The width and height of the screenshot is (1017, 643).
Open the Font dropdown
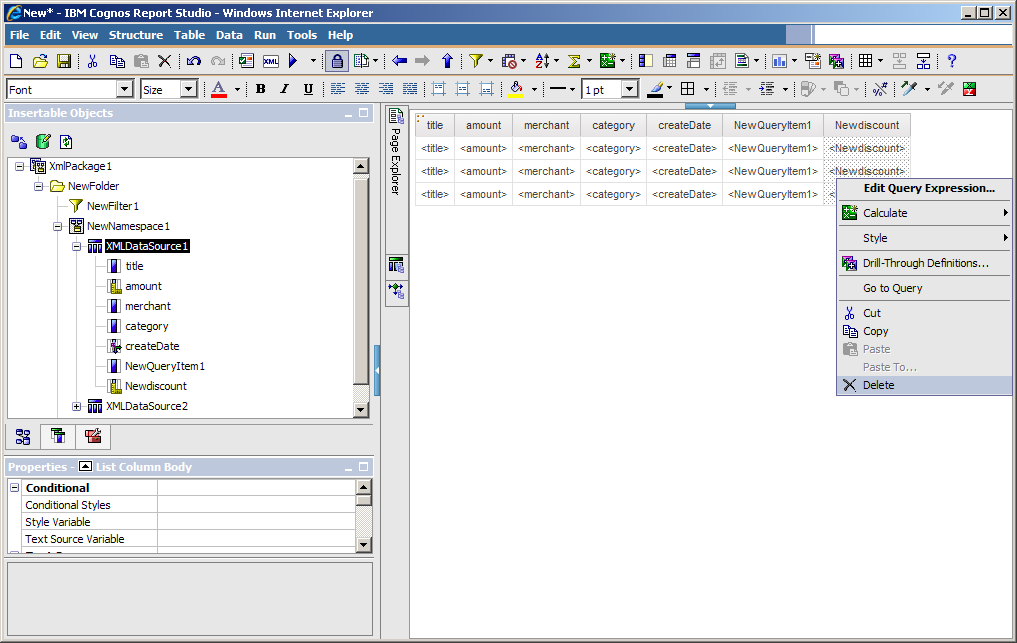(124, 89)
